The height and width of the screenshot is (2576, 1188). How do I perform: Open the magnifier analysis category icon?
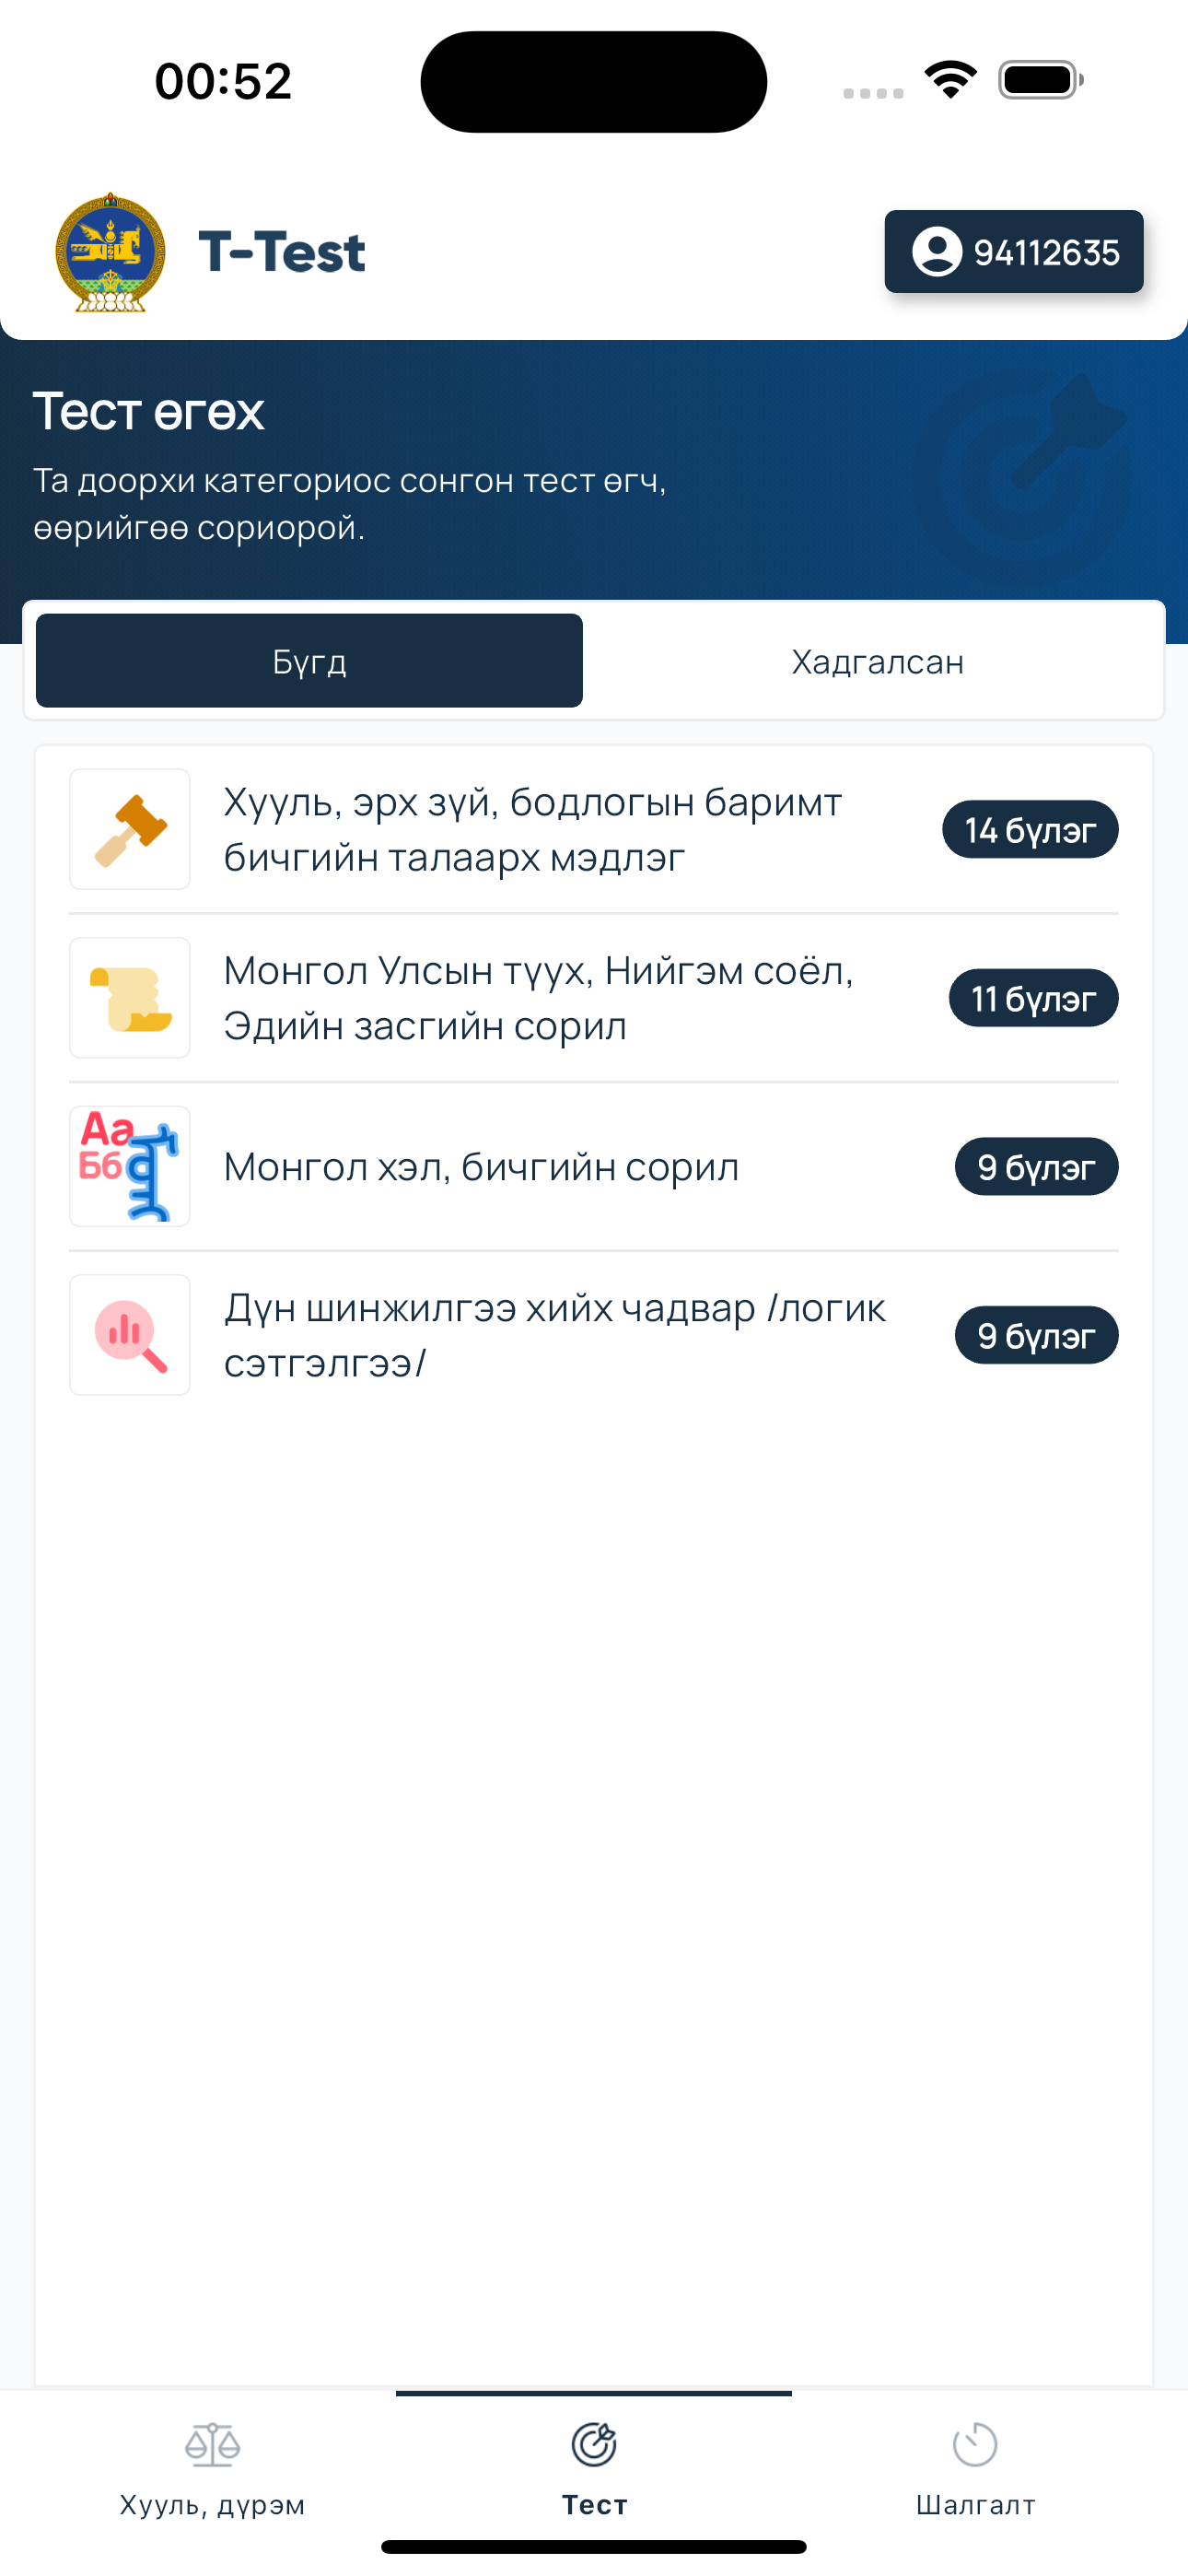tap(130, 1335)
